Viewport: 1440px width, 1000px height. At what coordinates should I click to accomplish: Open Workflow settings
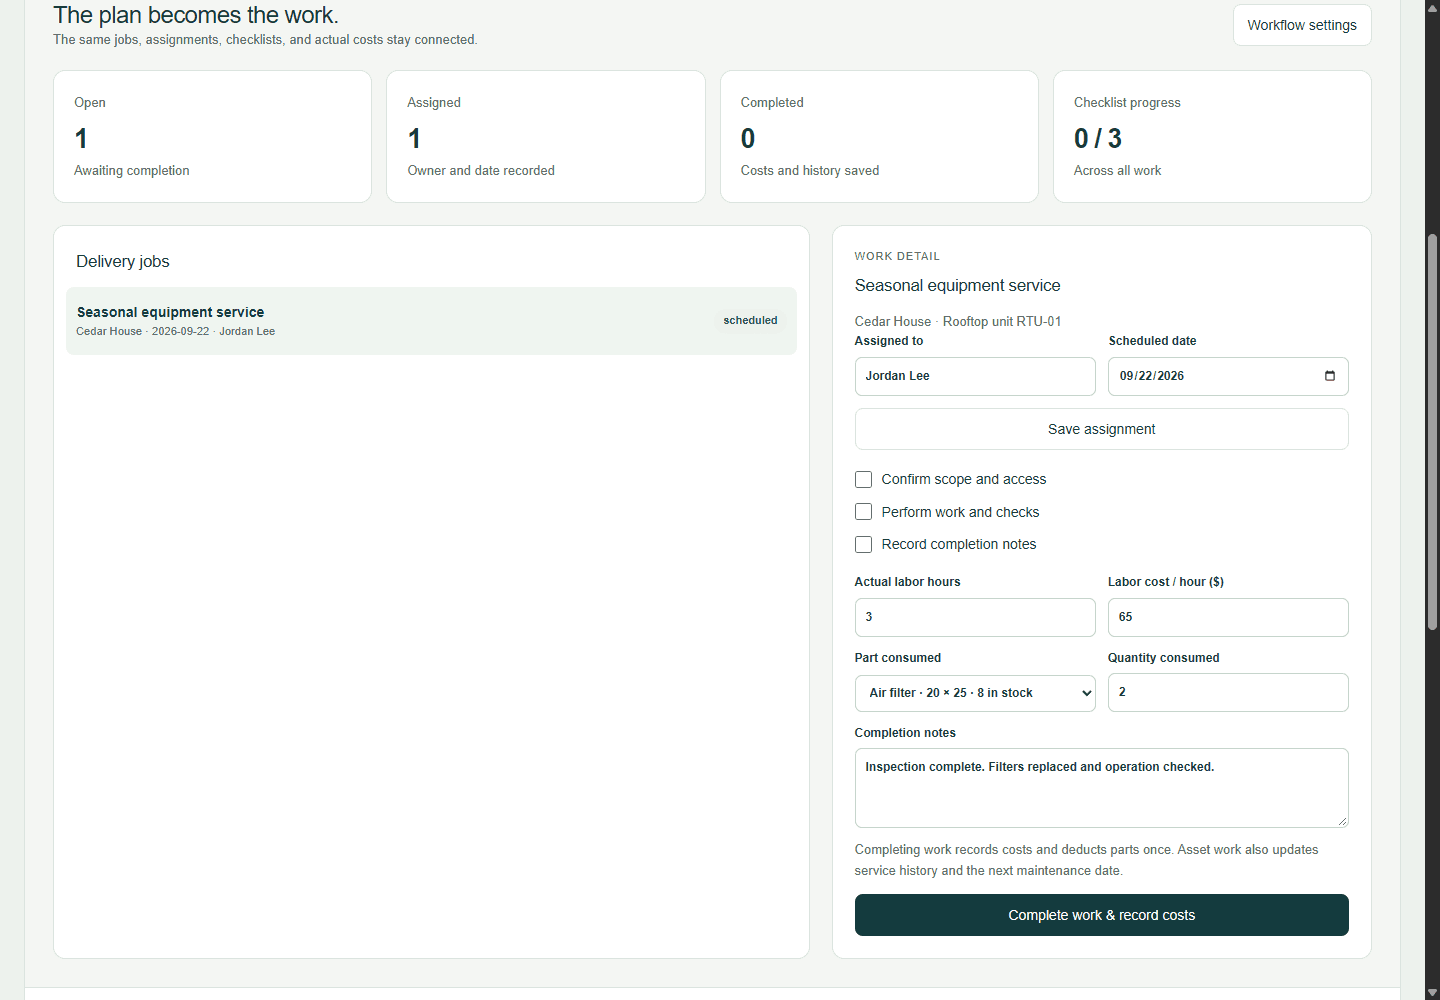click(x=1302, y=25)
